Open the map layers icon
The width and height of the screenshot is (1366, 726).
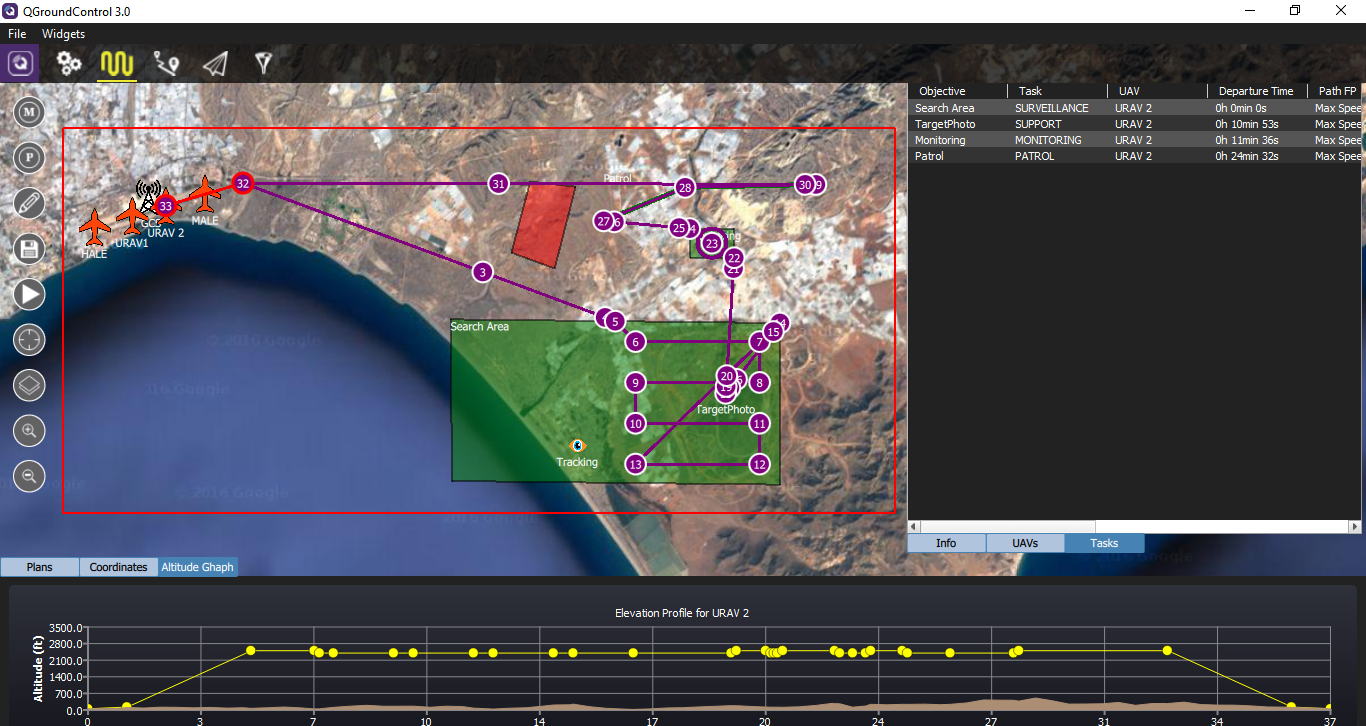click(29, 385)
